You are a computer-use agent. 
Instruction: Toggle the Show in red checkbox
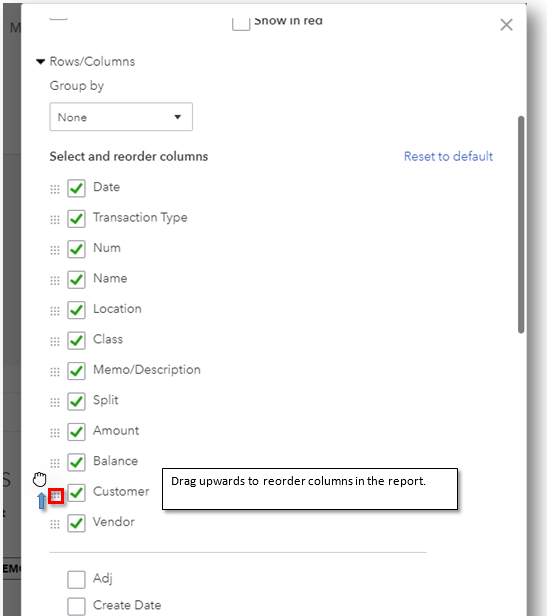pos(241,22)
